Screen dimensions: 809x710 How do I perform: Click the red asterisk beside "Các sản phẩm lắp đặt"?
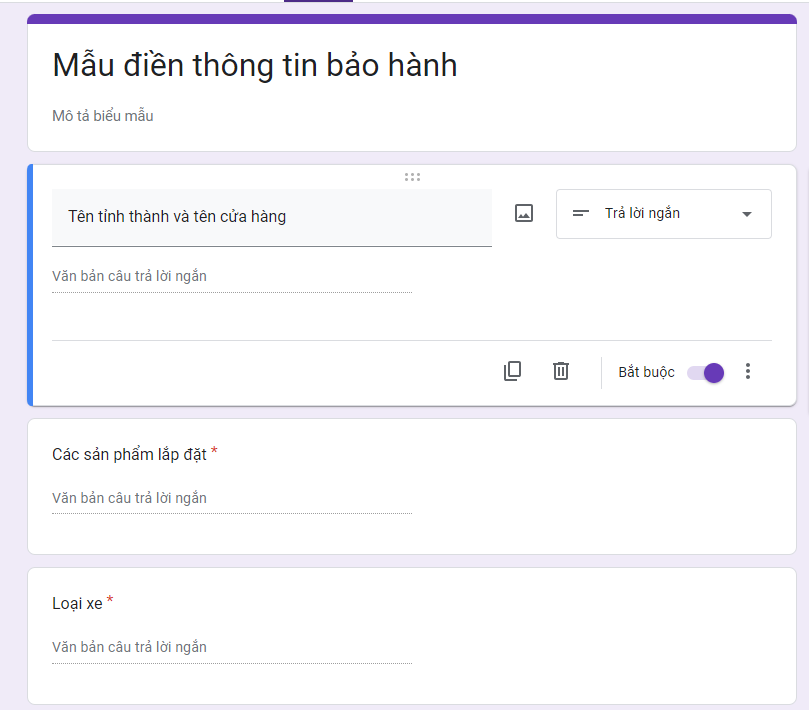(214, 453)
